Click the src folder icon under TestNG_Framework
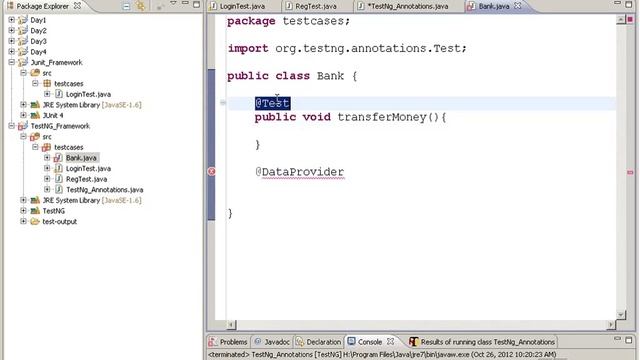 point(35,137)
